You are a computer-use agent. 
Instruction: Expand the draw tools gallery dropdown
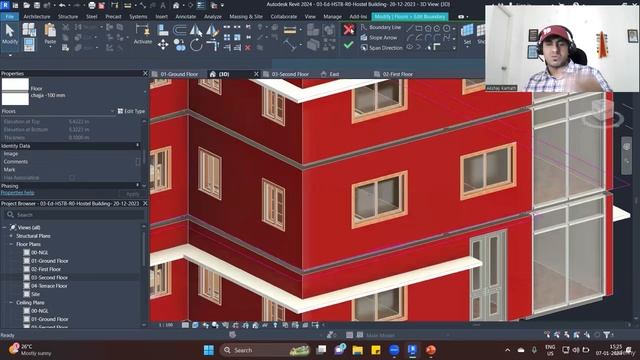454,48
